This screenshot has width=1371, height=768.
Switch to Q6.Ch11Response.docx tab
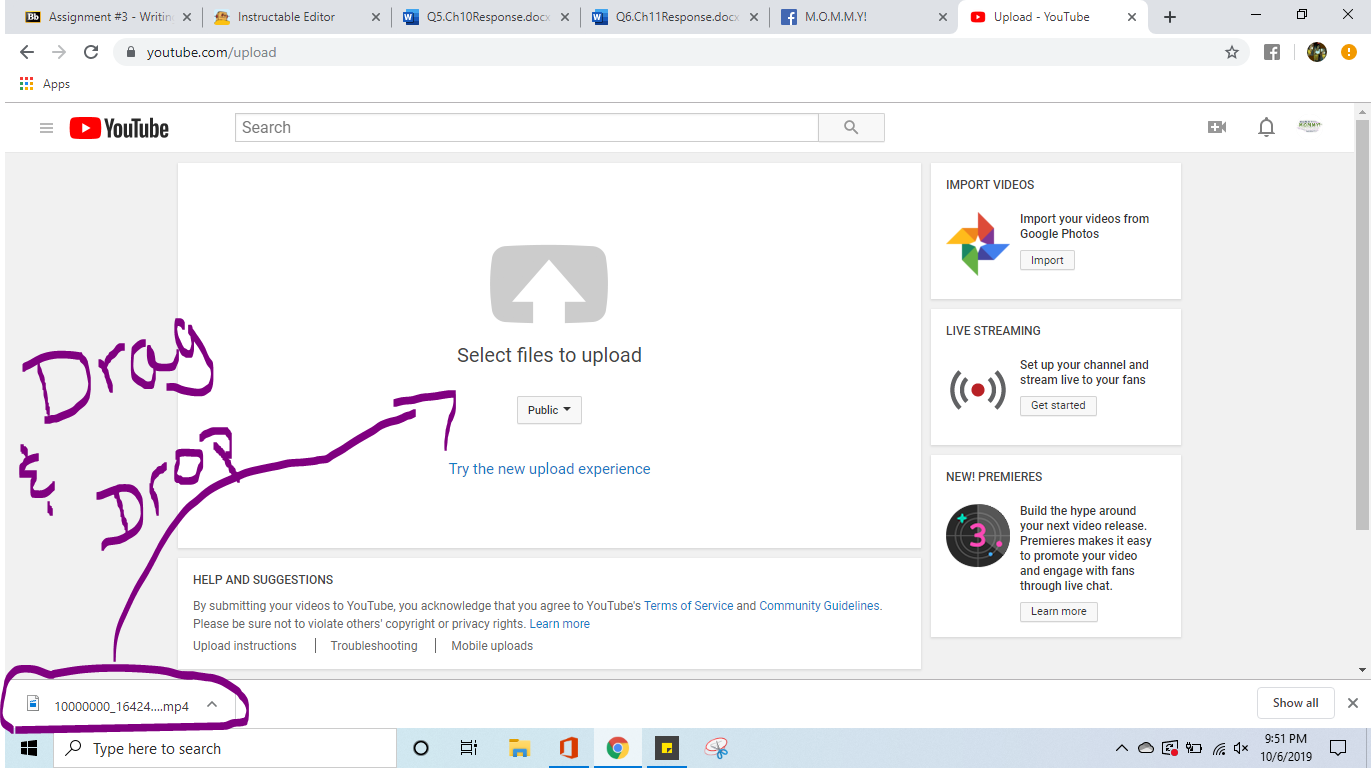(675, 17)
